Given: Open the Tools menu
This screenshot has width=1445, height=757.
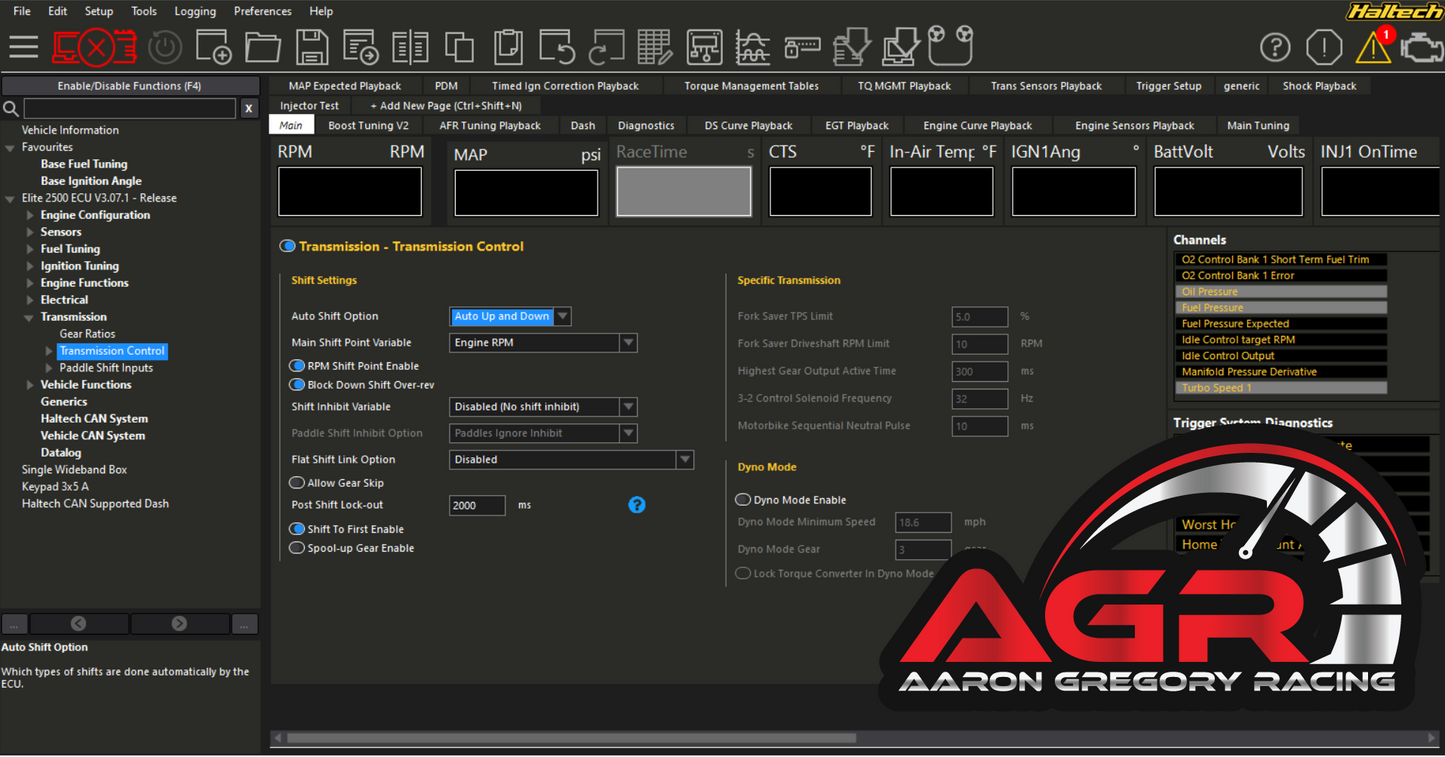Looking at the screenshot, I should coord(143,11).
